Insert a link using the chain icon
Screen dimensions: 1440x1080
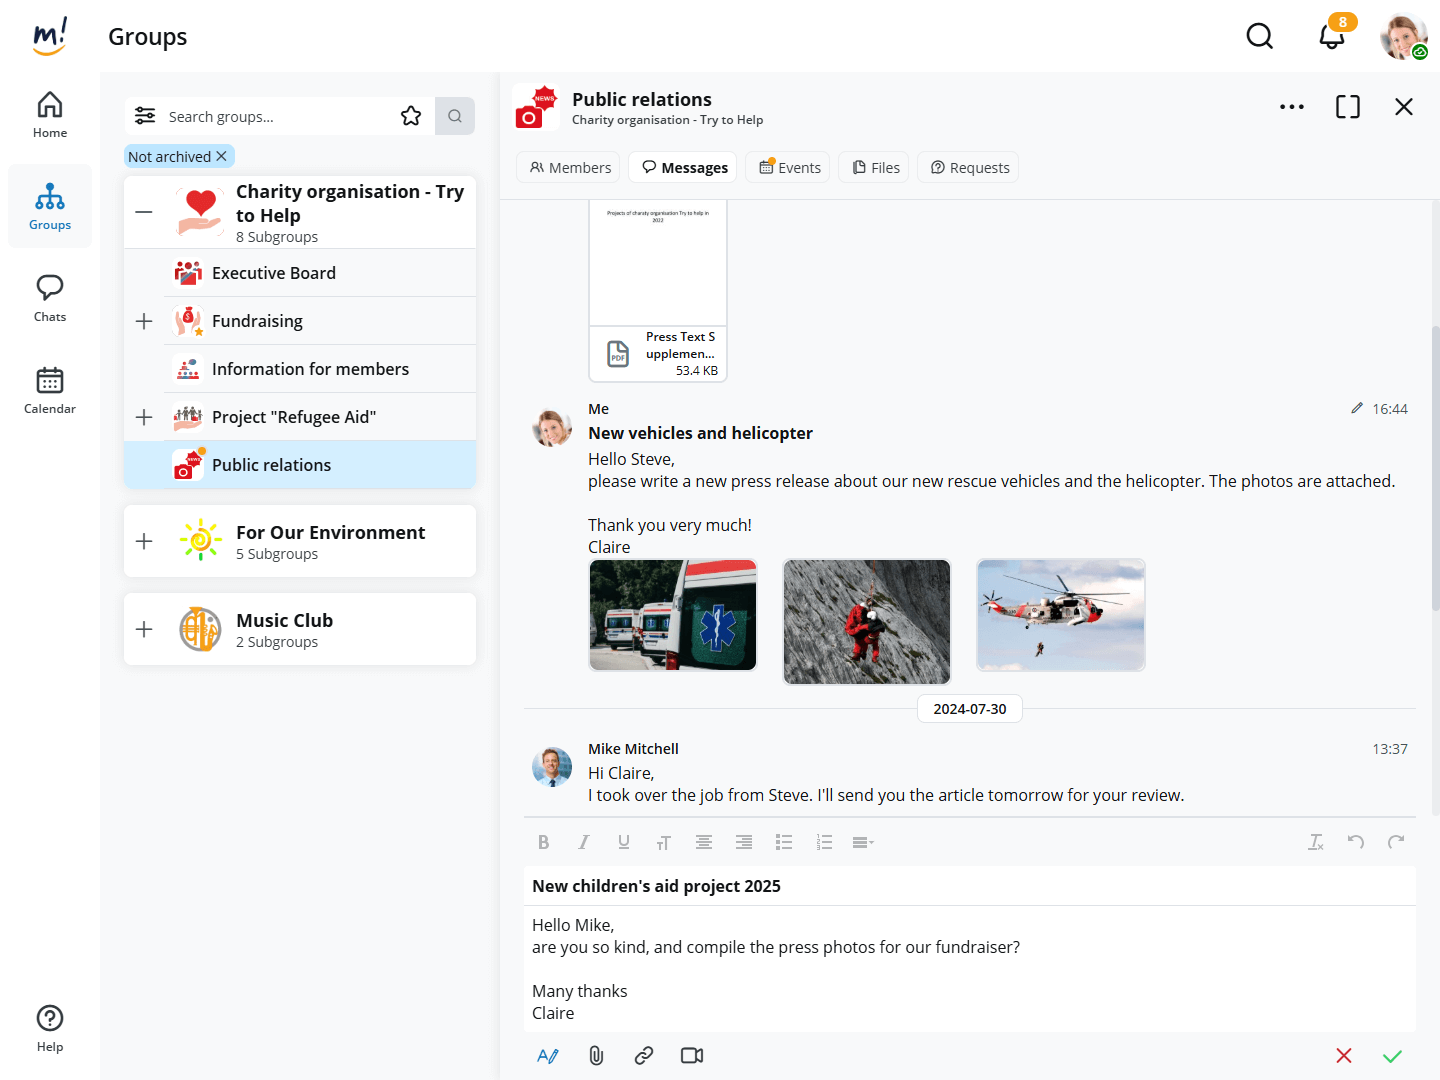point(644,1055)
